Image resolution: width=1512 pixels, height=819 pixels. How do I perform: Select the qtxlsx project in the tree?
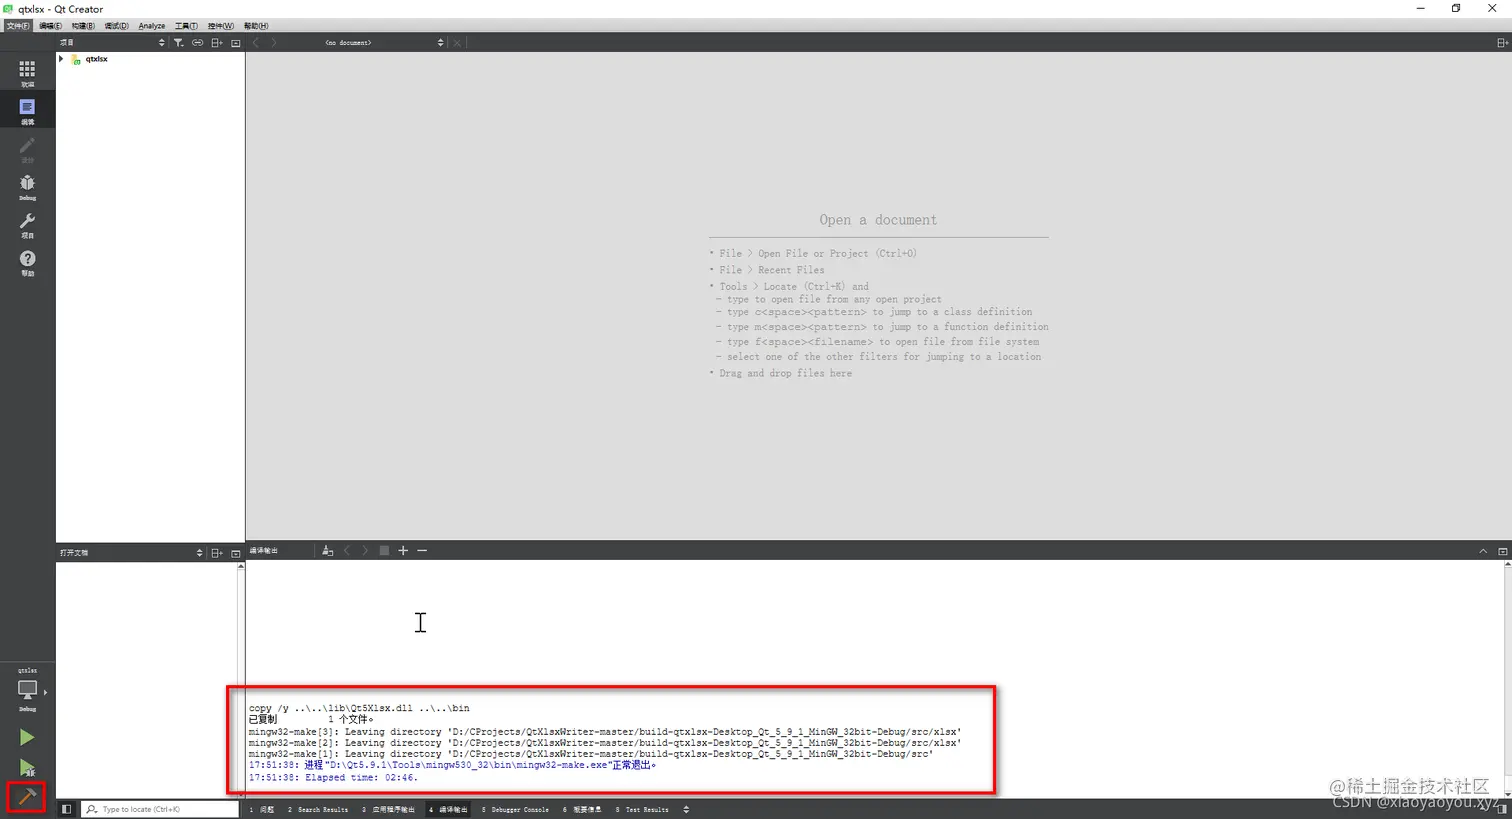point(97,59)
